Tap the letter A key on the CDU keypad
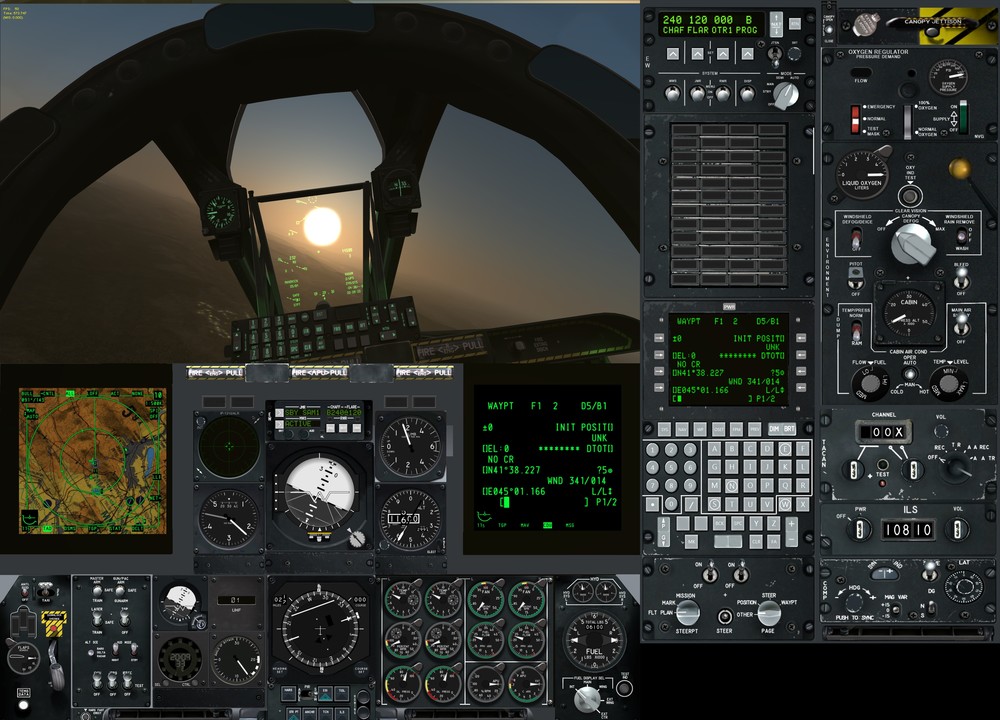The image size is (1000, 720). click(x=714, y=449)
